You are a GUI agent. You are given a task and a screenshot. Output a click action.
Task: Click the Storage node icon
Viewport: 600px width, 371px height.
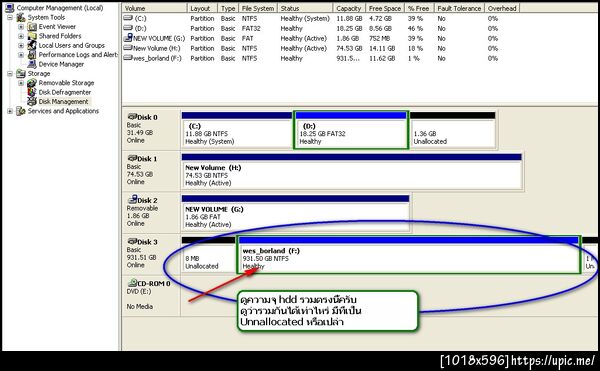tap(21, 73)
